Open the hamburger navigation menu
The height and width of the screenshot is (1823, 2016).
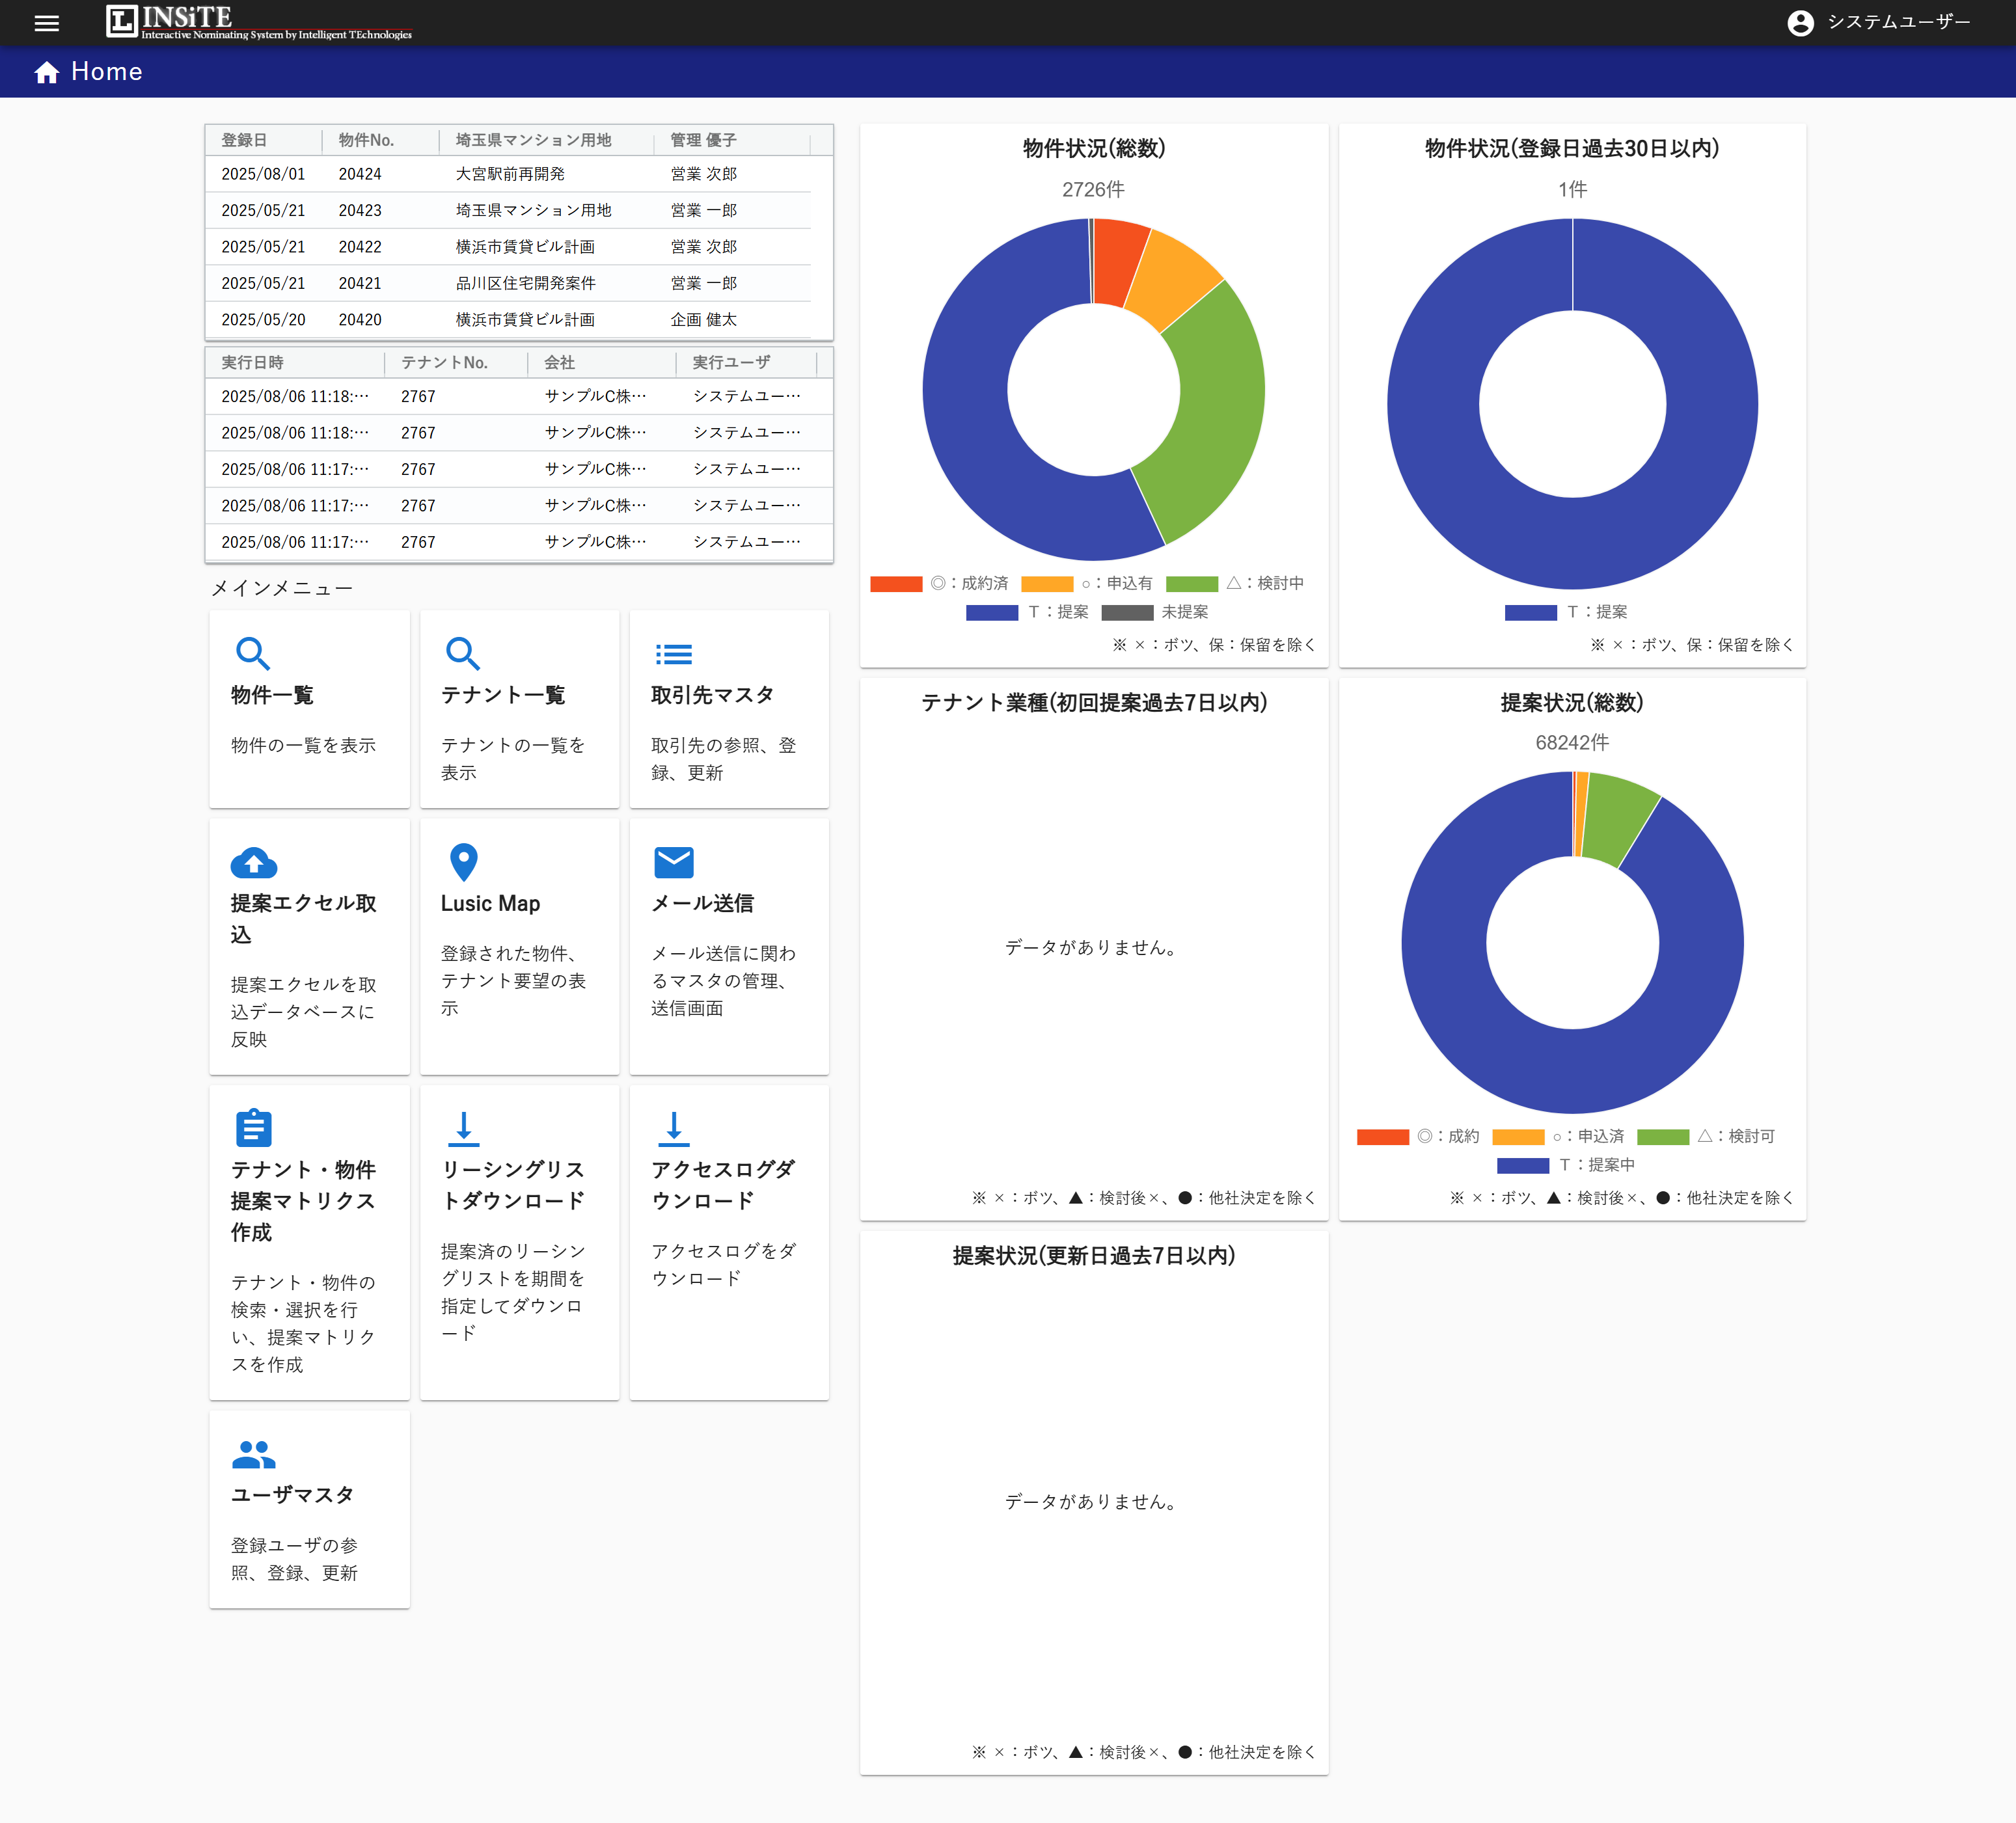[46, 23]
